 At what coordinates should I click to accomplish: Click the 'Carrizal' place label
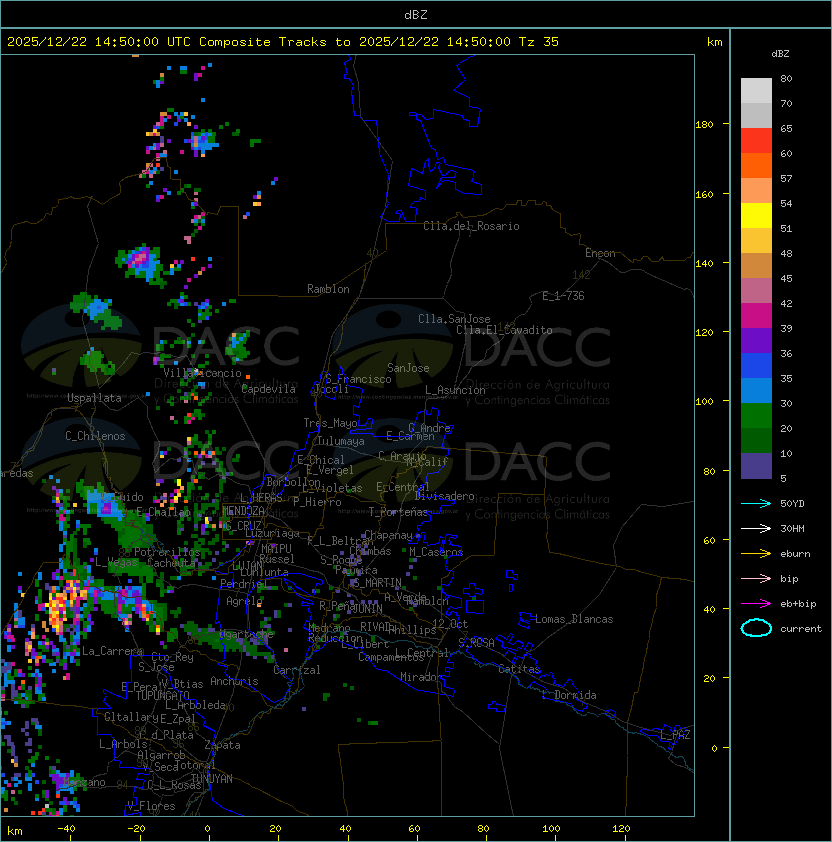point(297,670)
